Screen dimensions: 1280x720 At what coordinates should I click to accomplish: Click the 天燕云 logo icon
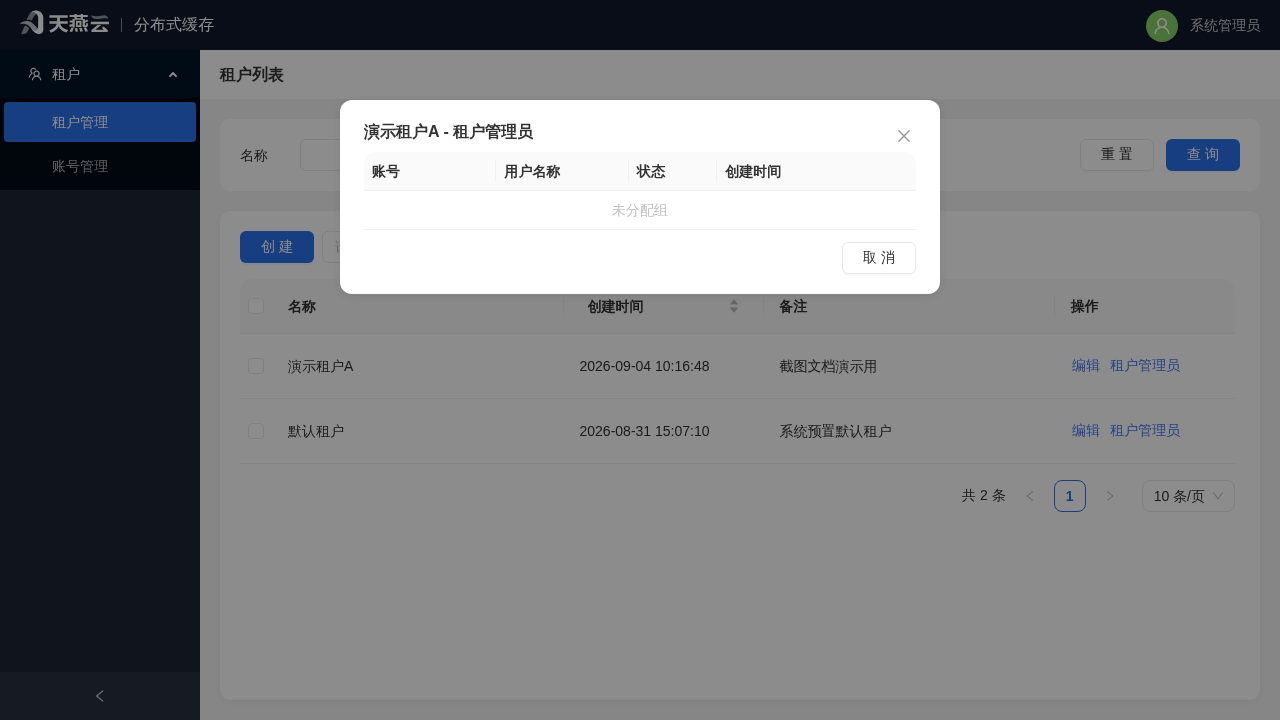pyautogui.click(x=64, y=23)
